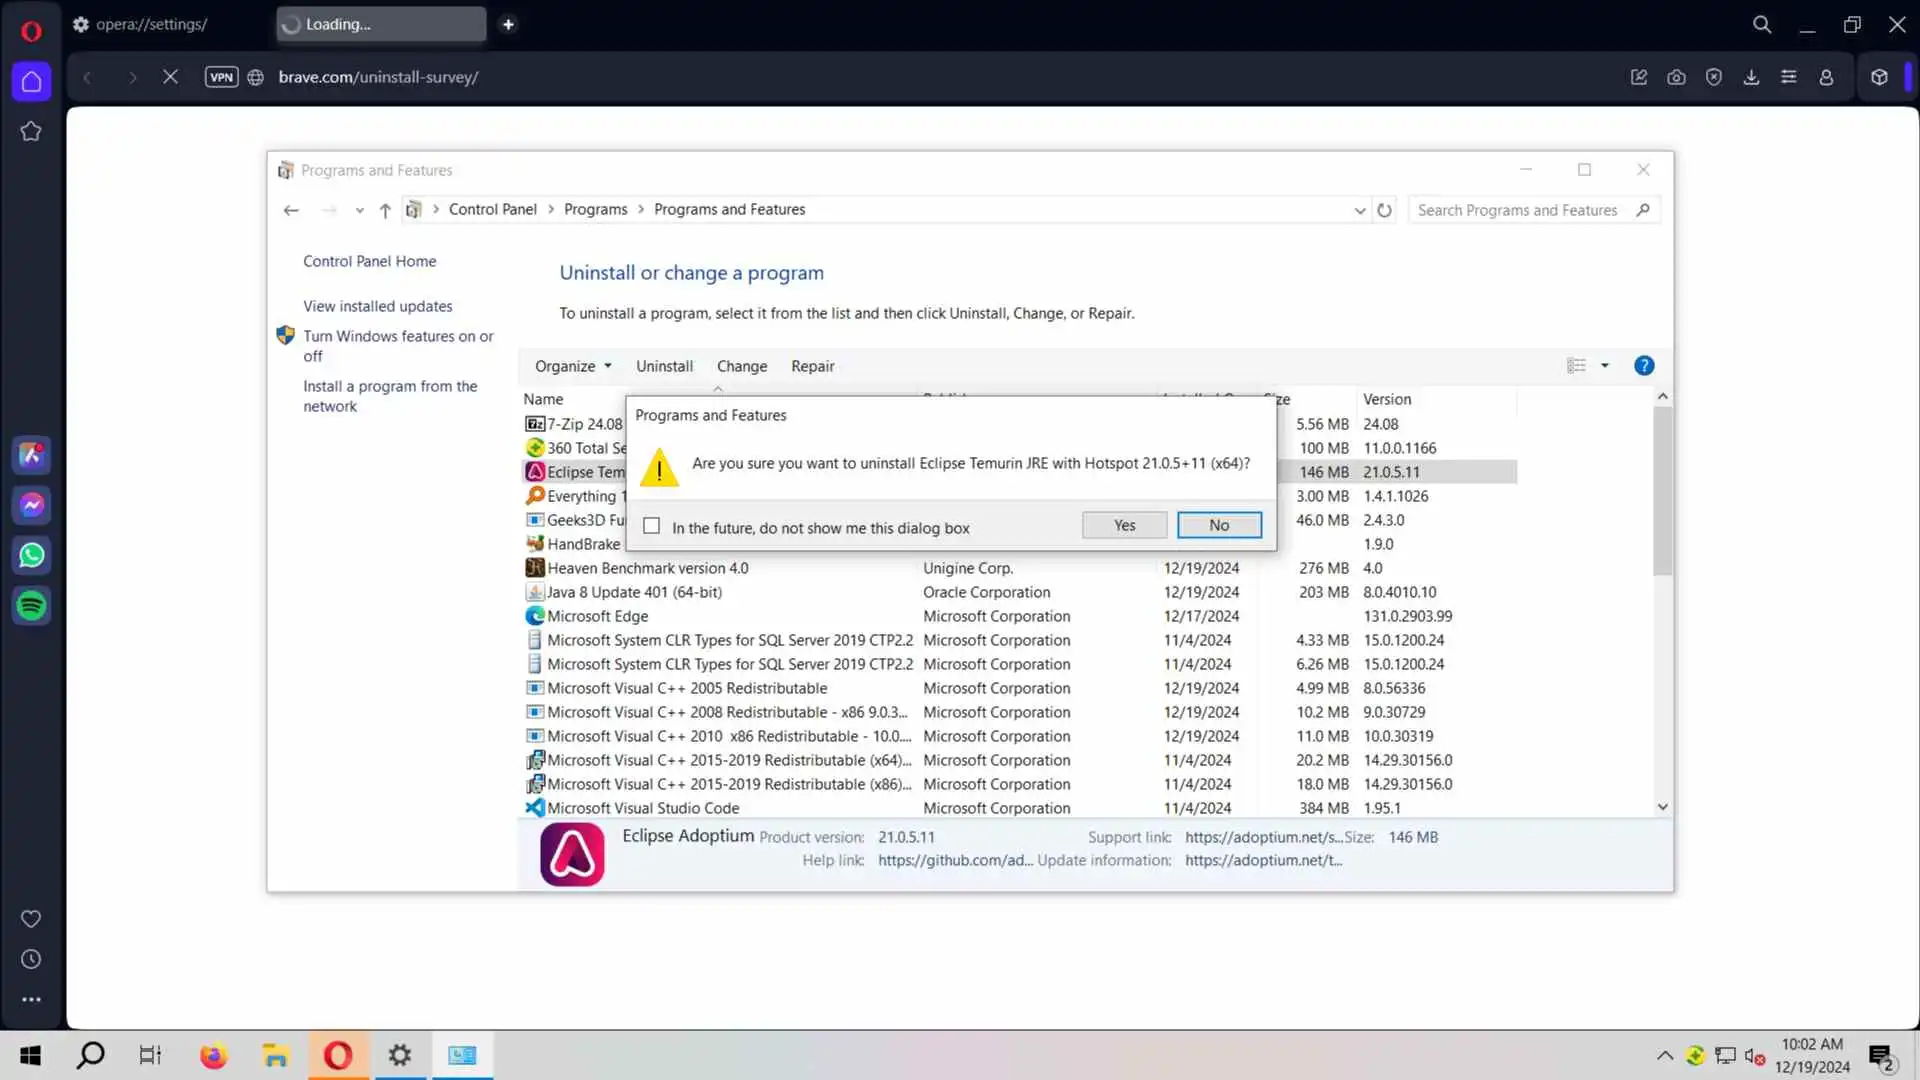The image size is (1920, 1080).
Task: Click No in uninstall dialog
Action: pyautogui.click(x=1218, y=525)
